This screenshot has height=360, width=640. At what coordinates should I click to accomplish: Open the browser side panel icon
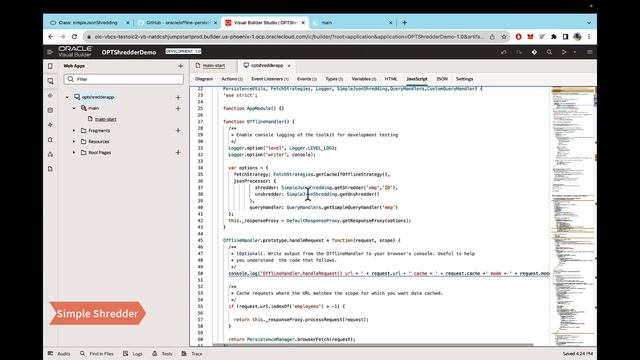pyautogui.click(x=565, y=37)
